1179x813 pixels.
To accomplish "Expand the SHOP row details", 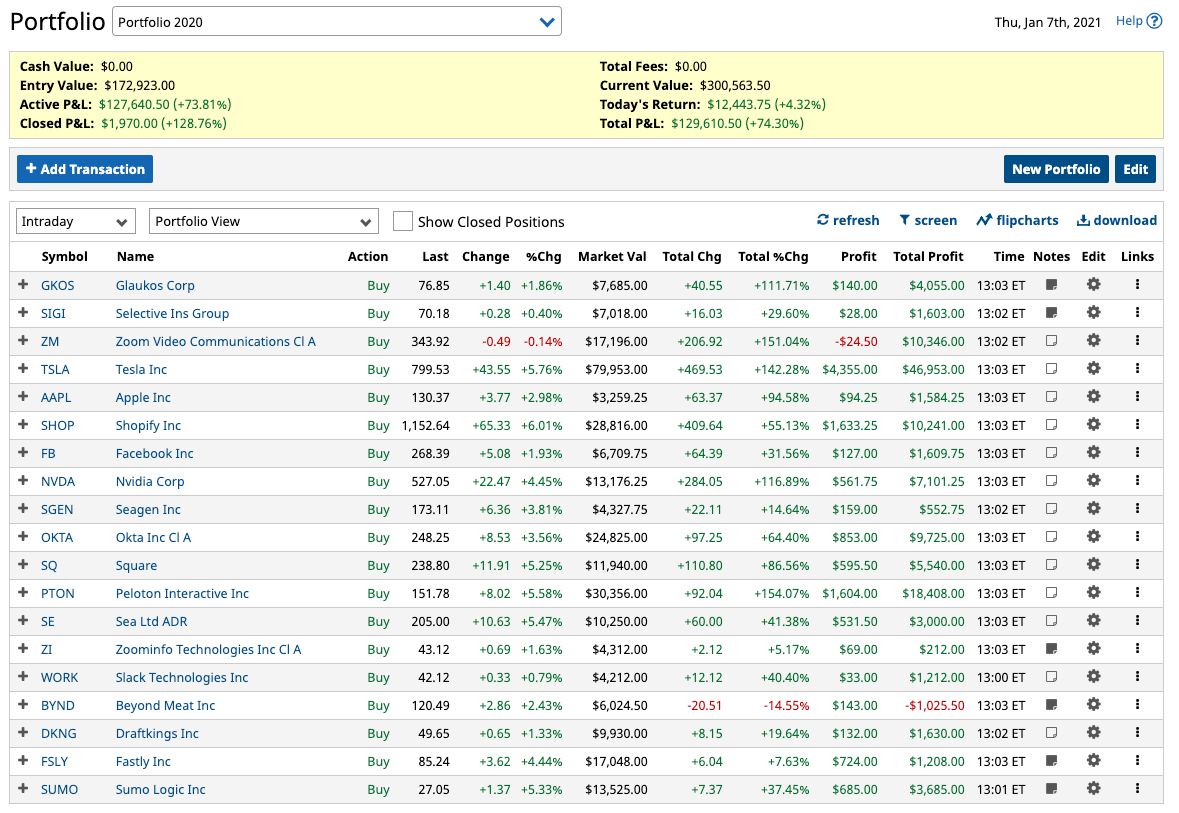I will (23, 424).
